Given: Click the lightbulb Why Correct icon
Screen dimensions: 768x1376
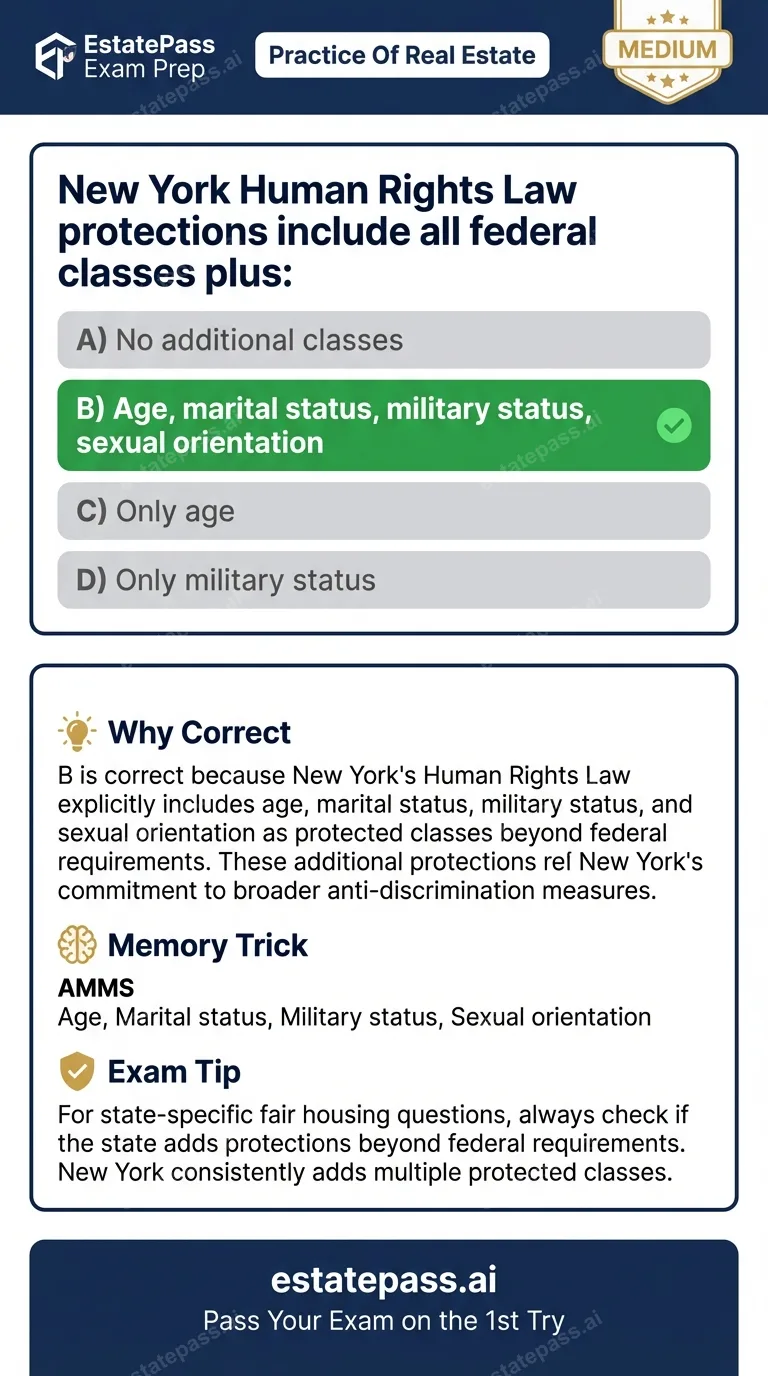Looking at the screenshot, I should 76,731.
